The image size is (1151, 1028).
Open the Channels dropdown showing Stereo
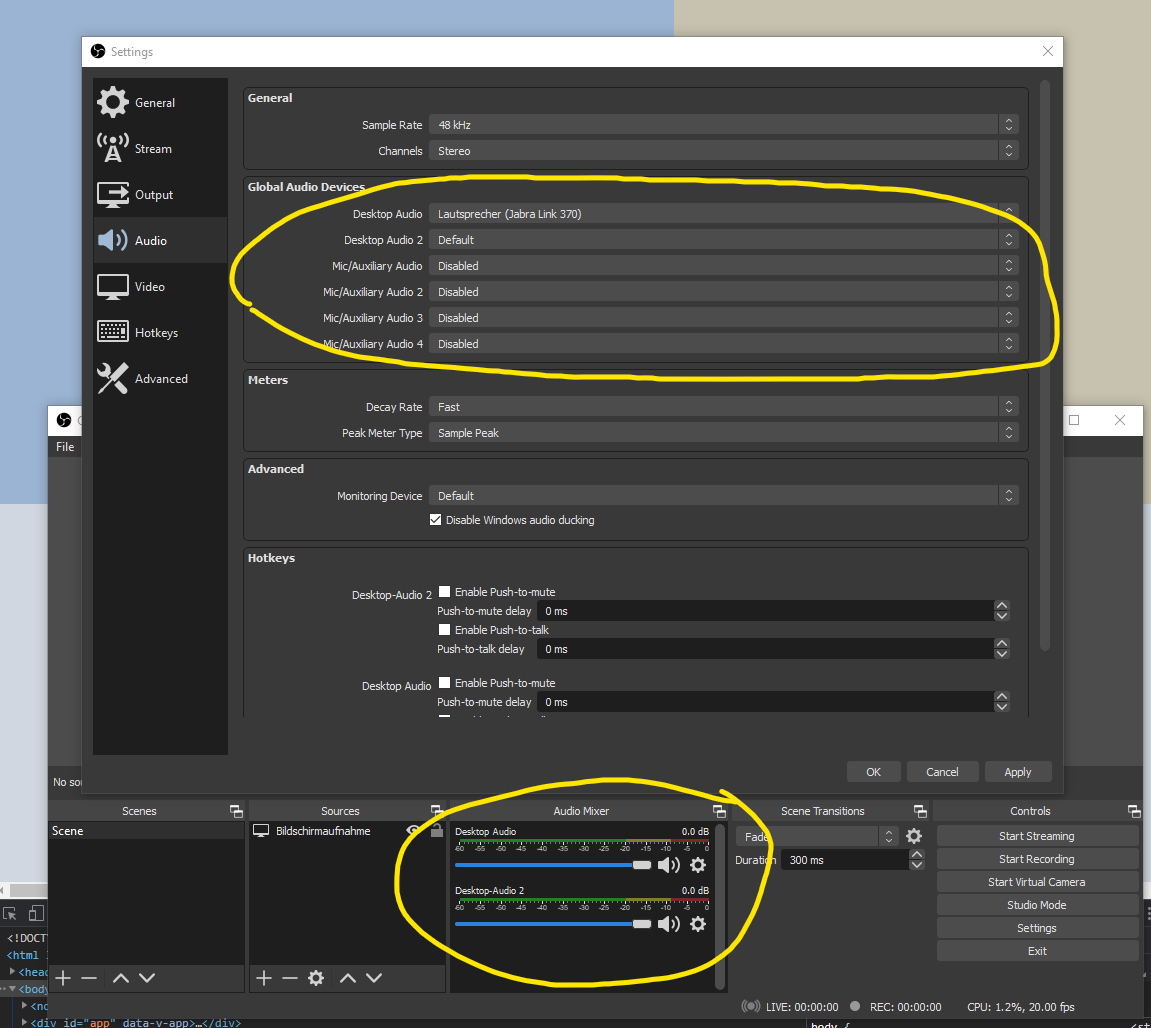point(723,151)
